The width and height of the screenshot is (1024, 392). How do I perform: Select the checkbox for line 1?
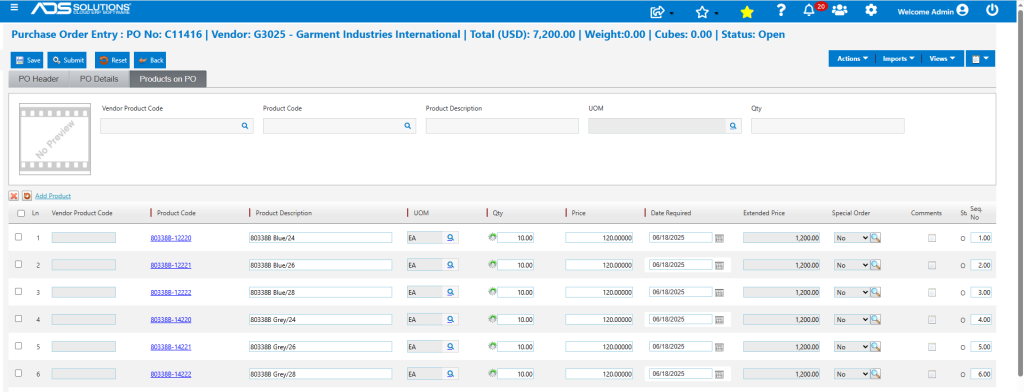pos(18,237)
